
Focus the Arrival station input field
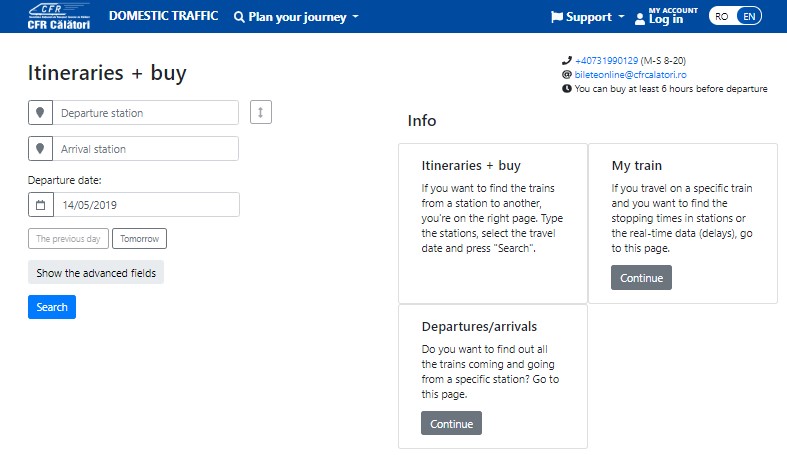pyautogui.click(x=146, y=148)
